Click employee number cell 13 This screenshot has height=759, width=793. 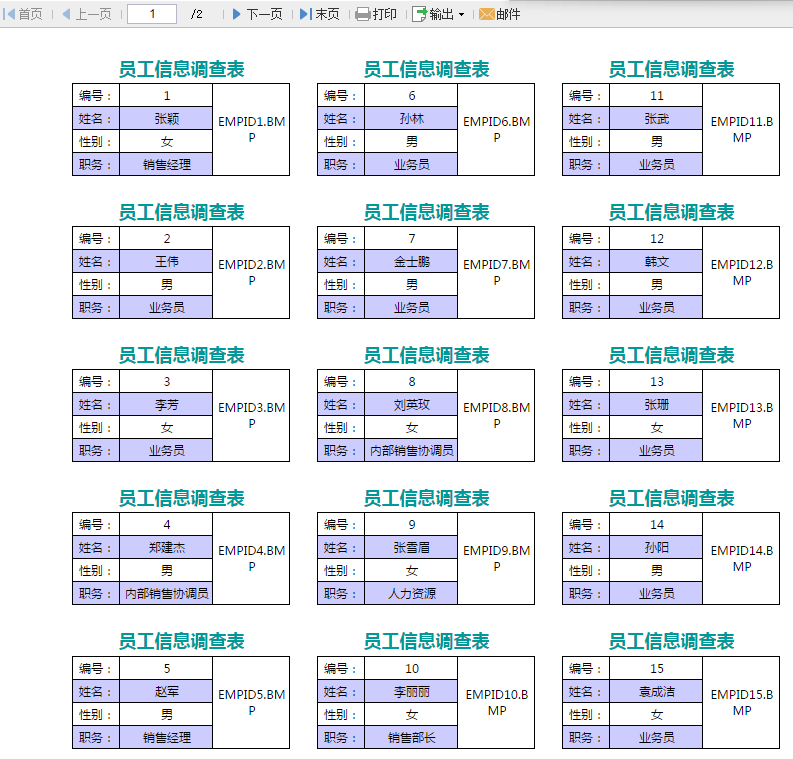656,381
